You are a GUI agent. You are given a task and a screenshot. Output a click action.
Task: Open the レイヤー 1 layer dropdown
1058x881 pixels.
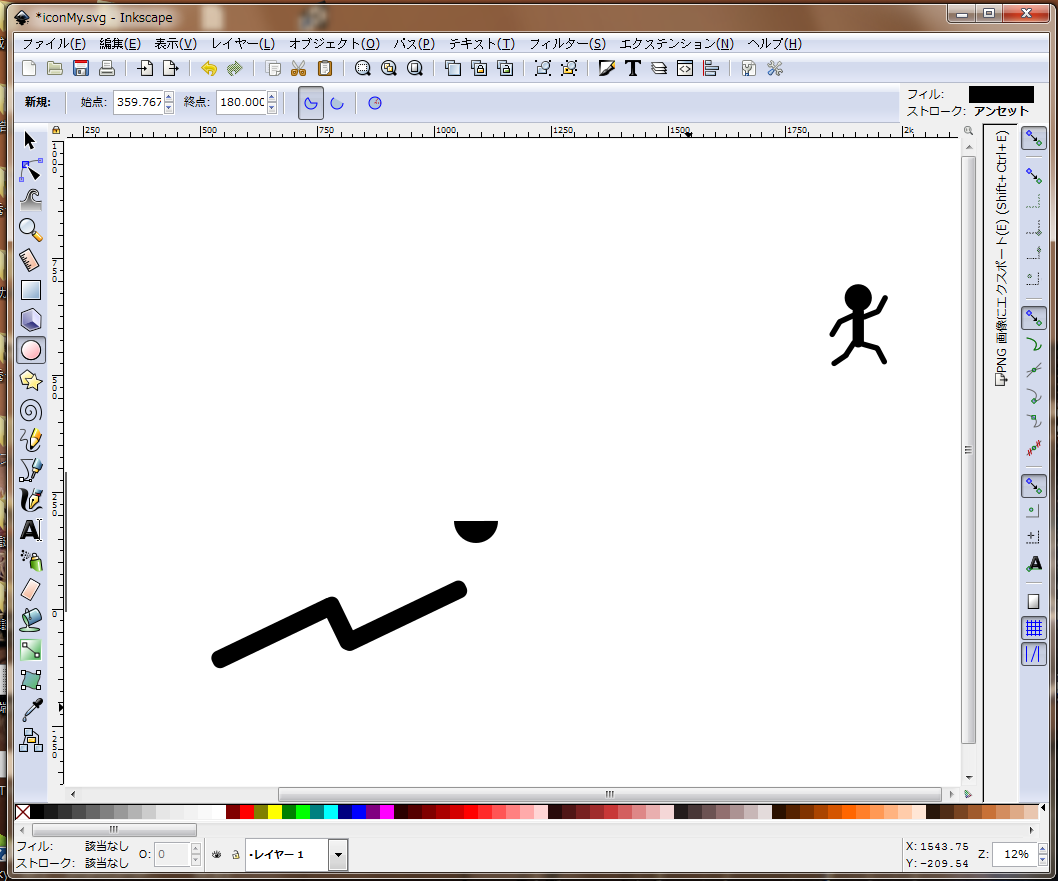click(x=338, y=855)
